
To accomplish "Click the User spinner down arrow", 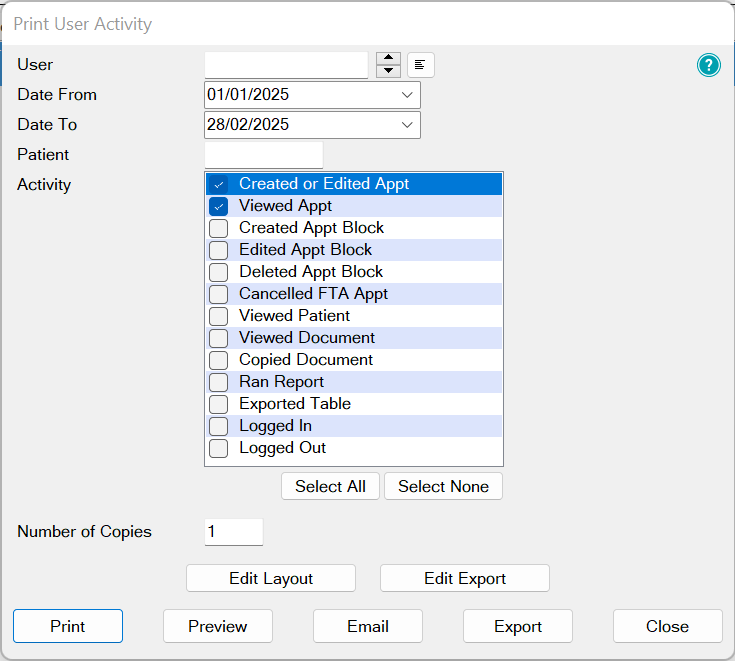I will 389,72.
